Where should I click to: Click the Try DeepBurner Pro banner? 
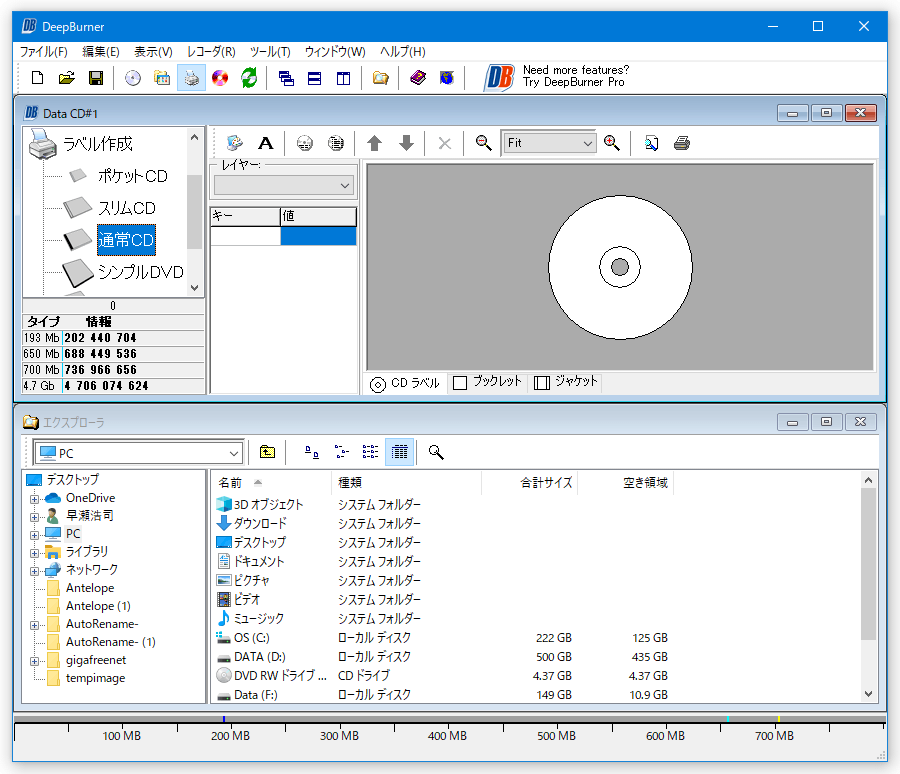pos(556,76)
